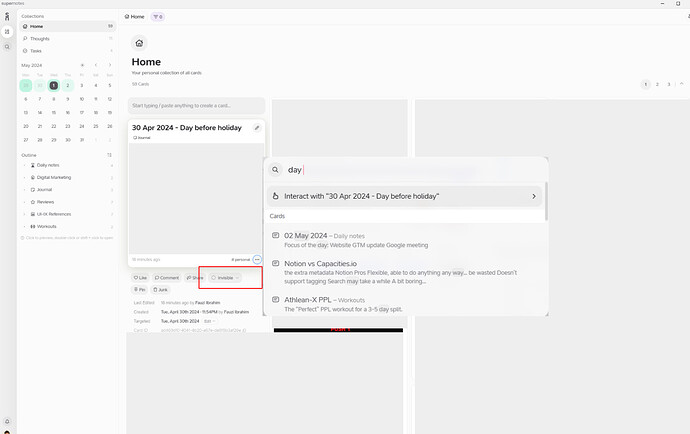
Task: Open the filter button next to Home breadcrumb
Action: [158, 17]
